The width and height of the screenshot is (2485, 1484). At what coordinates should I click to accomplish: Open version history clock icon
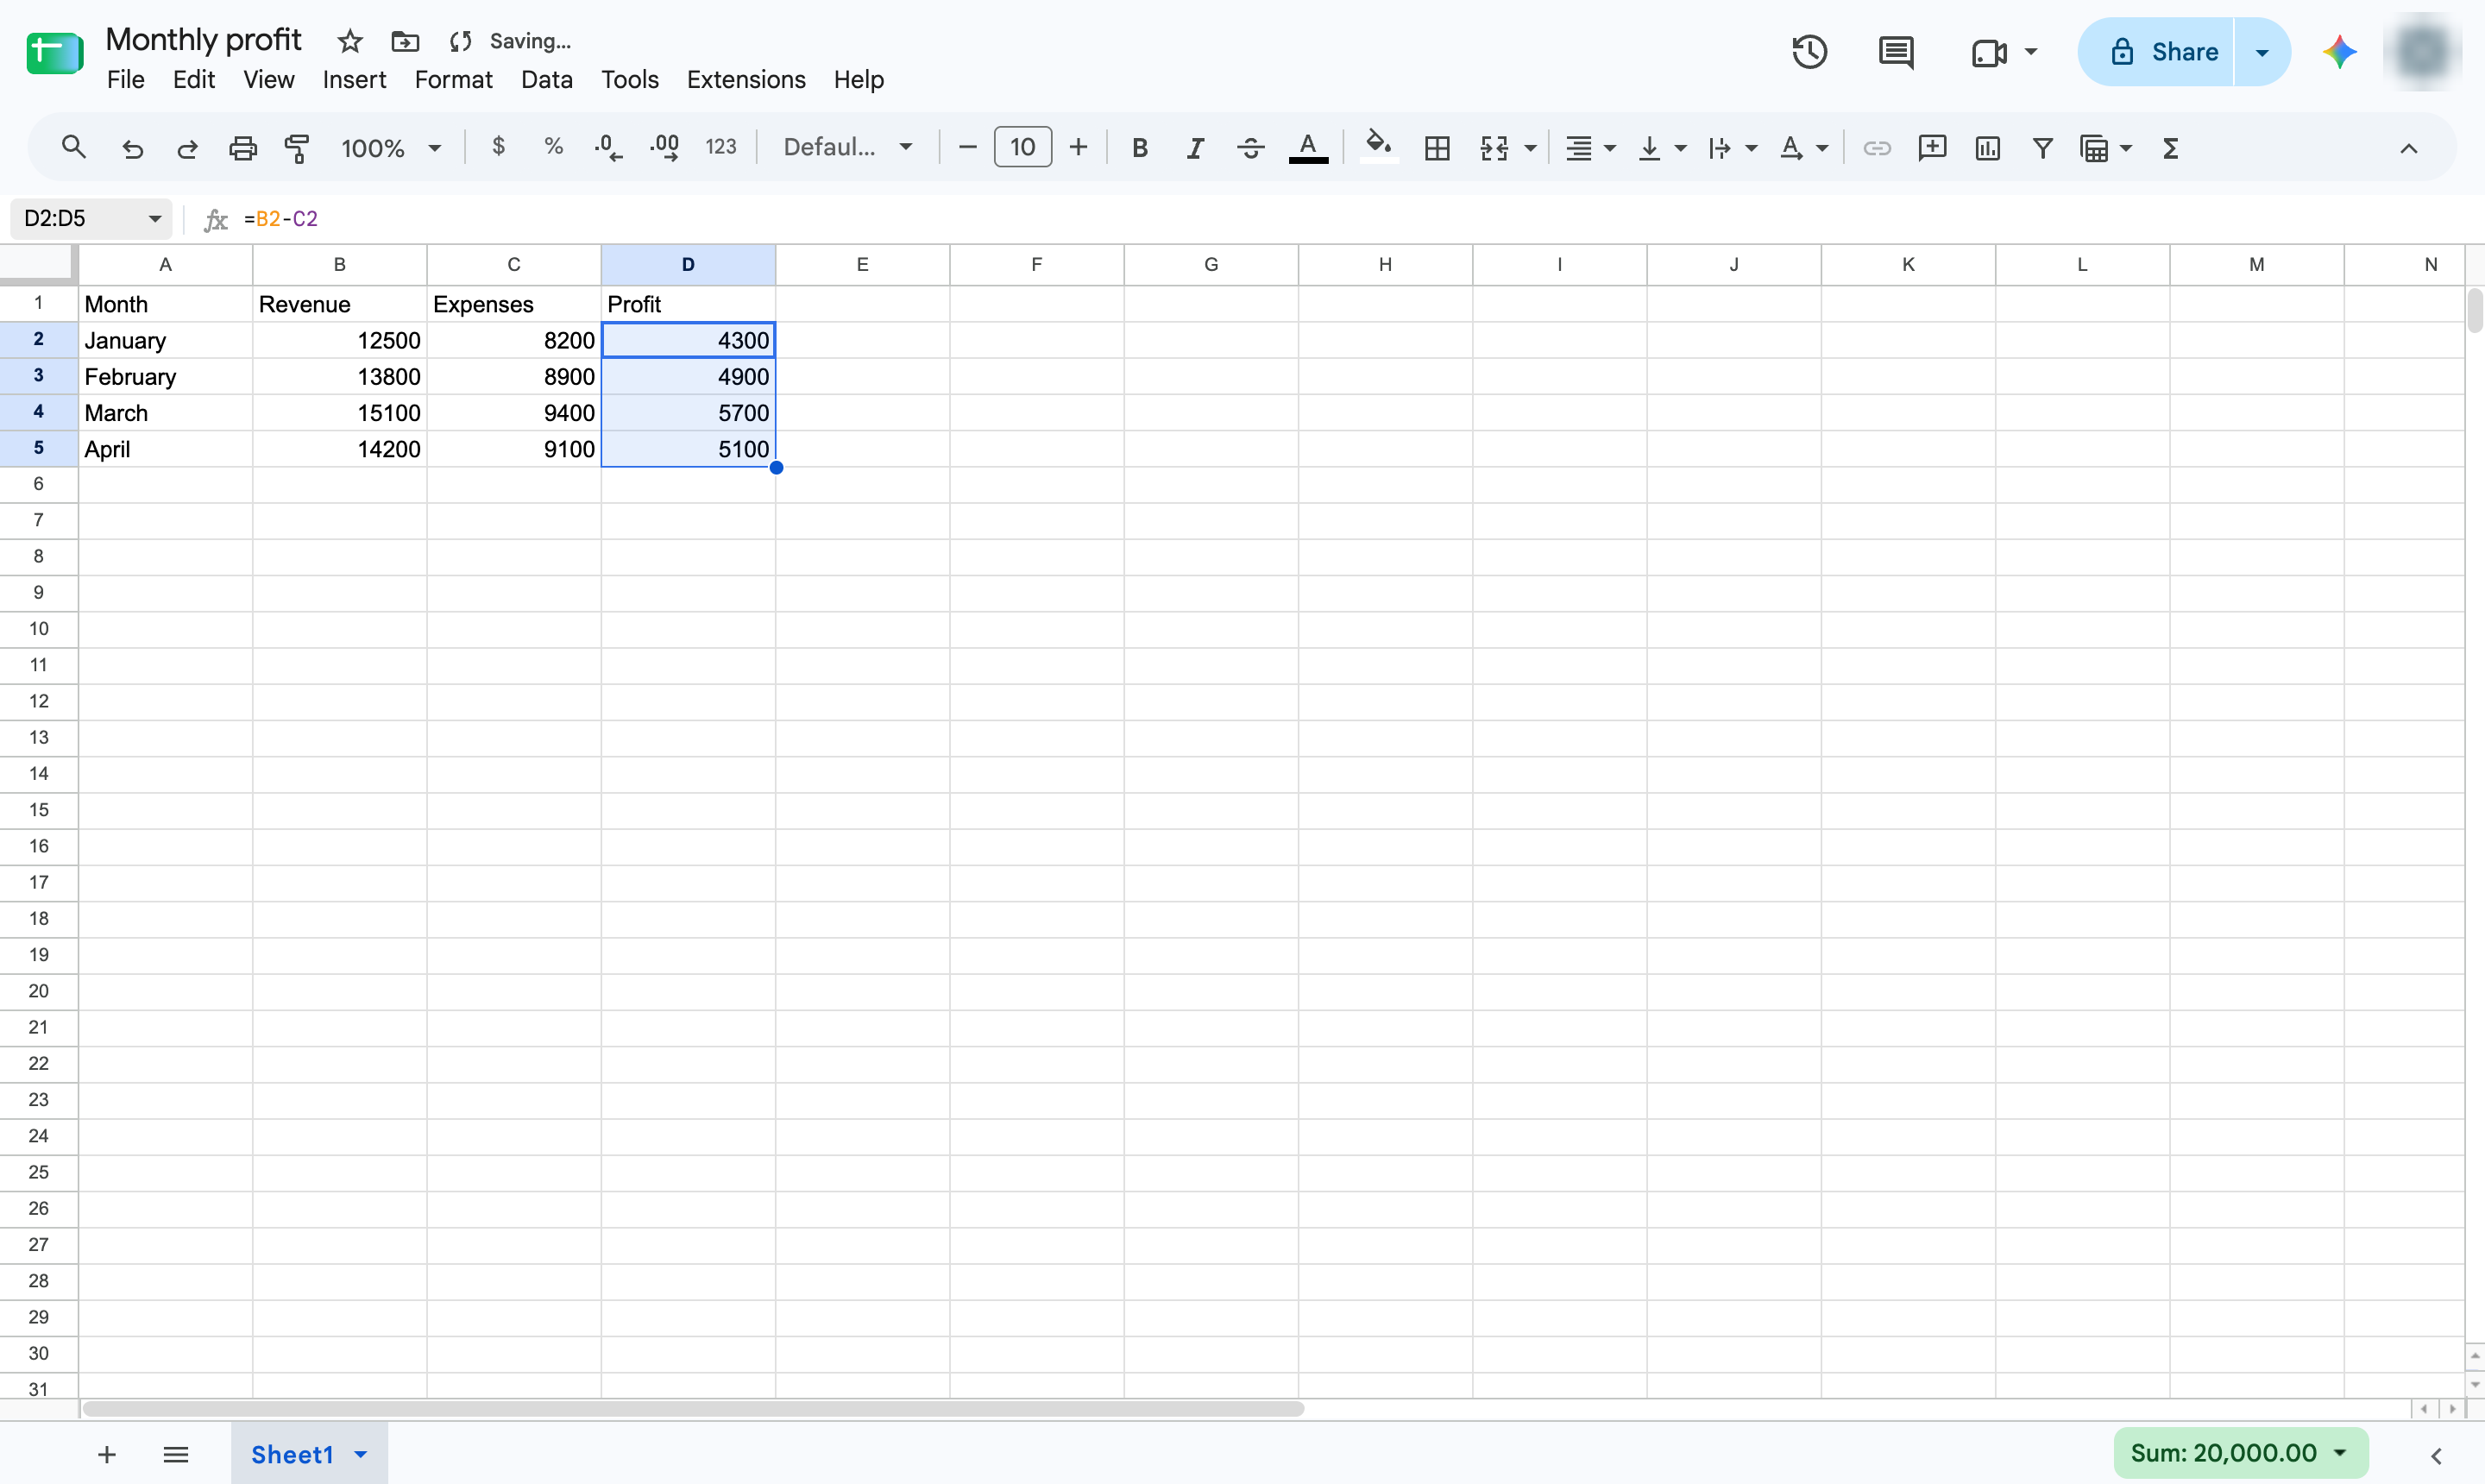click(1809, 52)
